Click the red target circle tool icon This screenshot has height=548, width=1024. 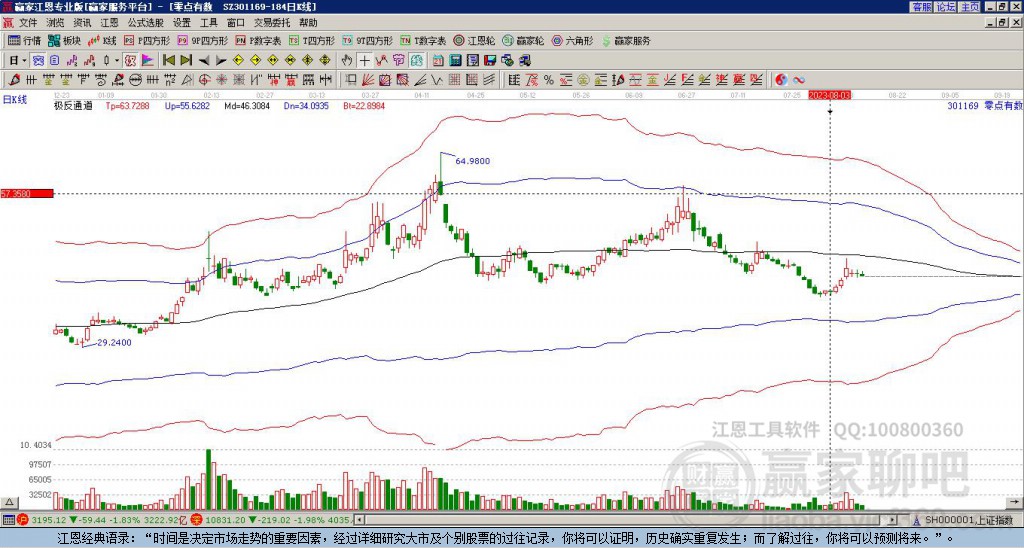tap(204, 80)
